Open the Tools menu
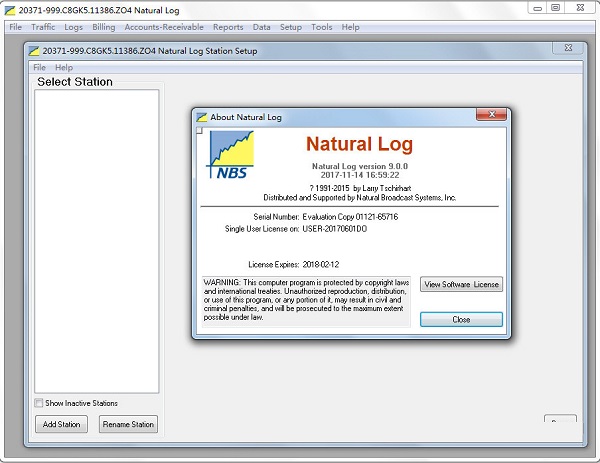The width and height of the screenshot is (600, 463). coord(321,27)
